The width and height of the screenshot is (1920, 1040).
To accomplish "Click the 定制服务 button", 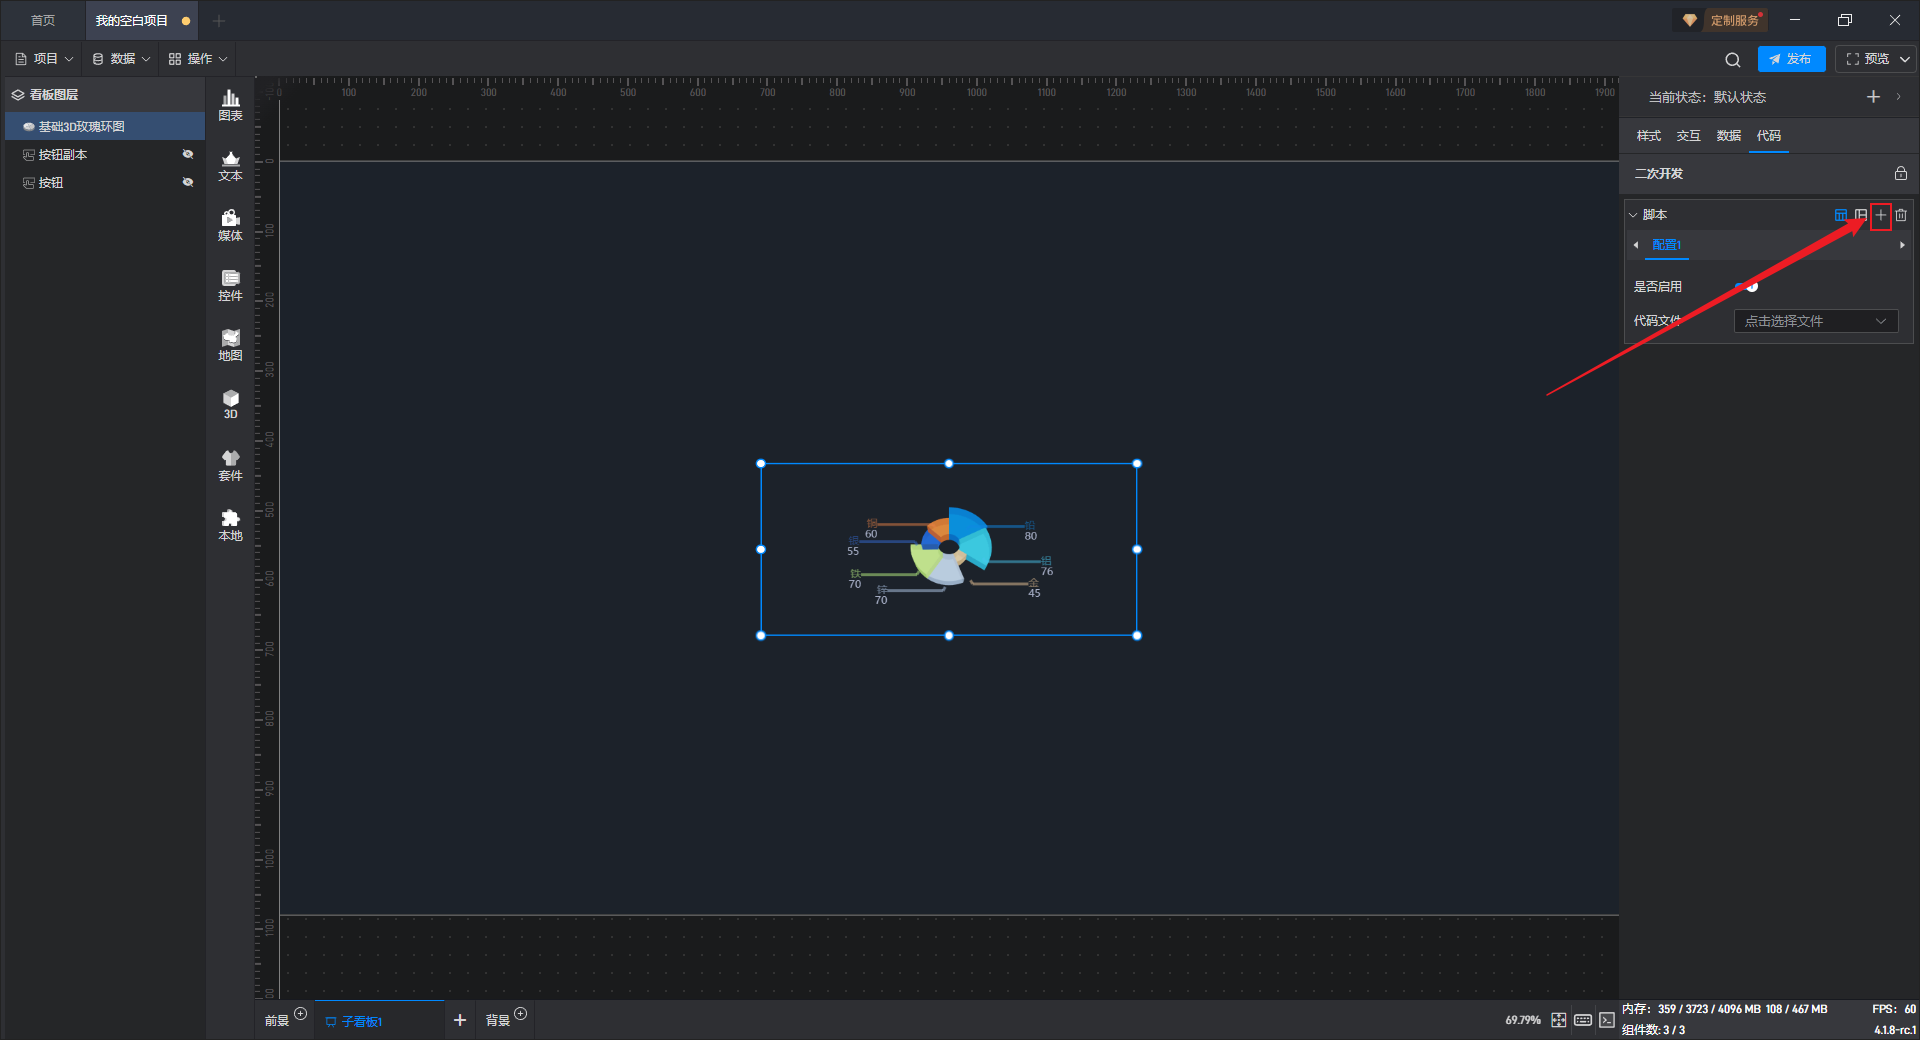I will point(1724,20).
